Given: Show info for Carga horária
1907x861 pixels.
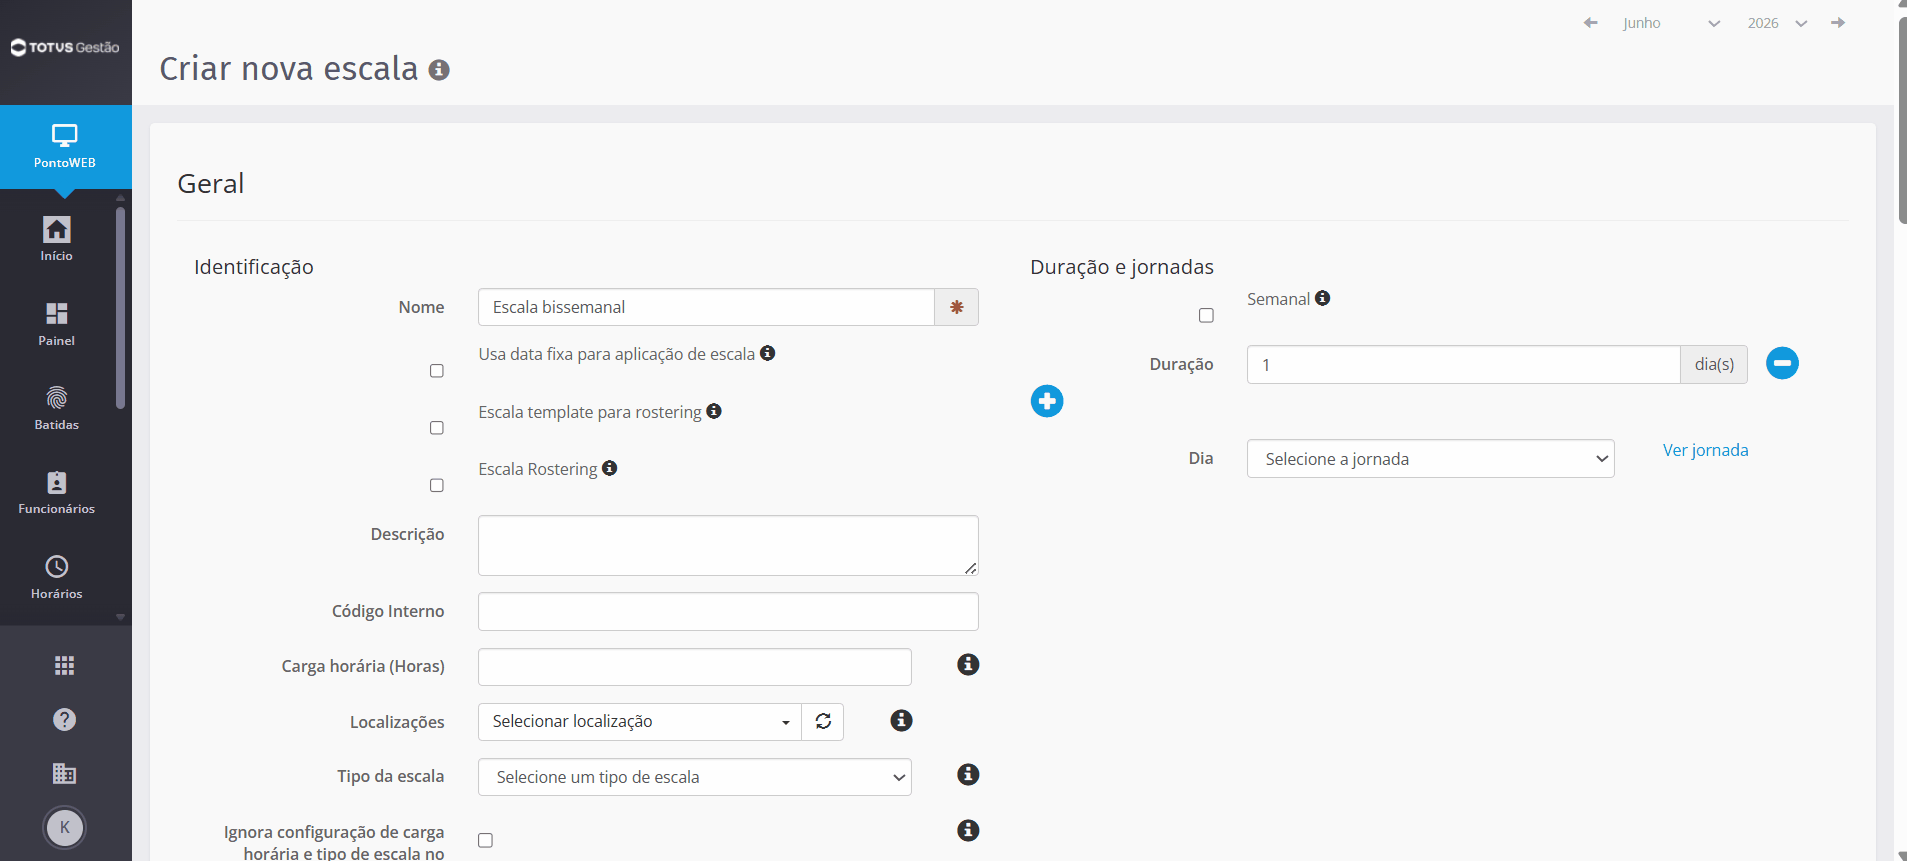Looking at the screenshot, I should [x=968, y=665].
